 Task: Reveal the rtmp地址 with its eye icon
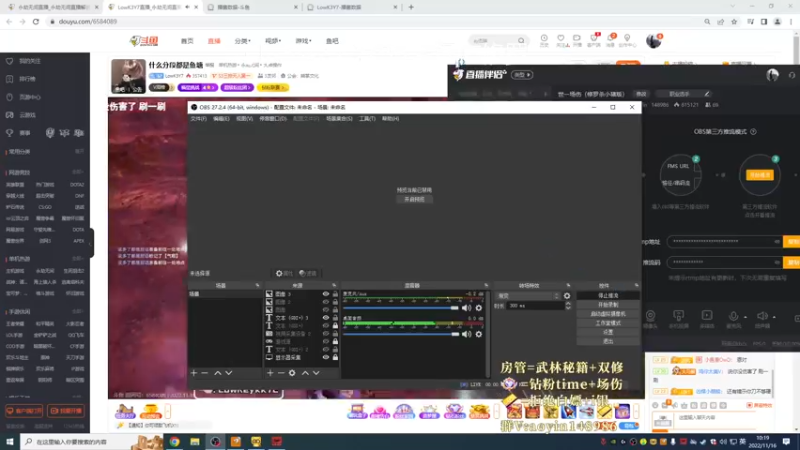(x=777, y=242)
